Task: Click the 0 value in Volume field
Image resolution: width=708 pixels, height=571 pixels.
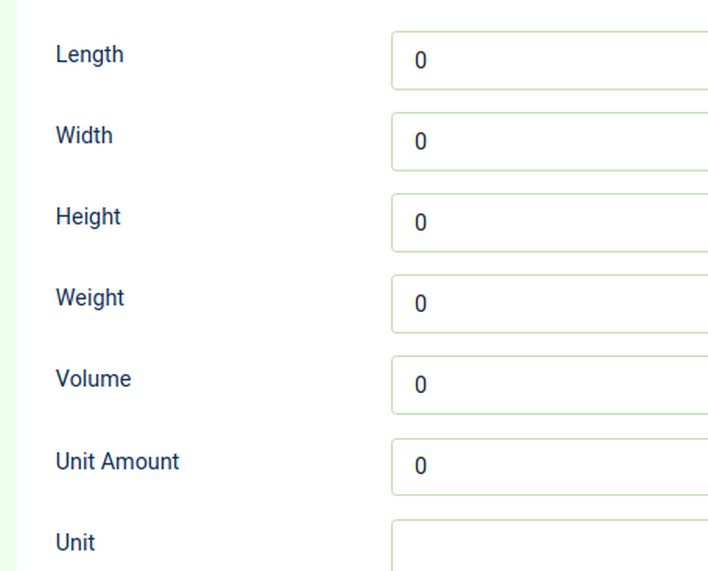Action: click(x=421, y=385)
